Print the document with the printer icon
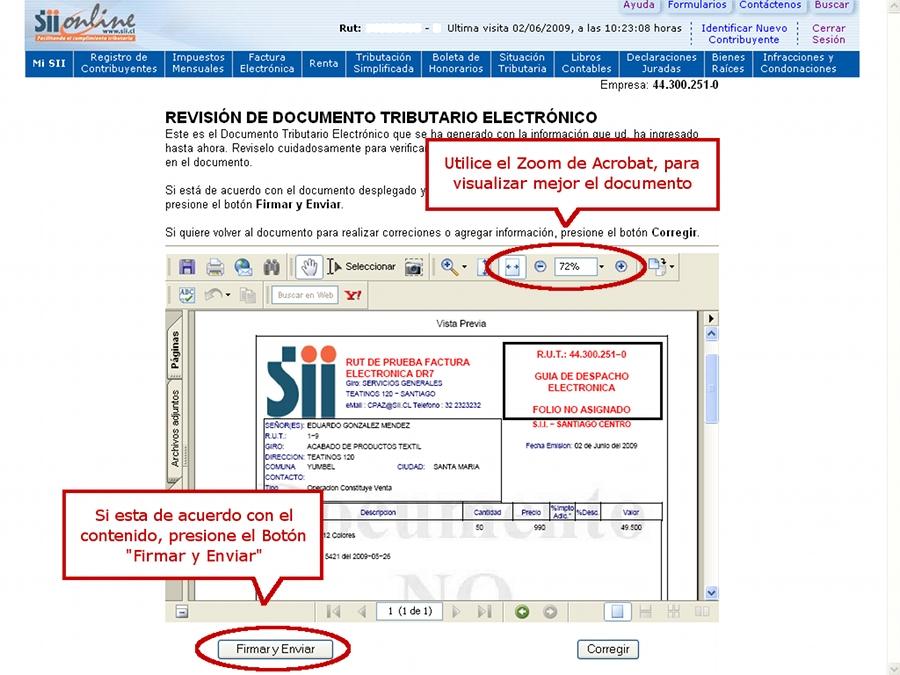This screenshot has width=900, height=675. coord(215,267)
